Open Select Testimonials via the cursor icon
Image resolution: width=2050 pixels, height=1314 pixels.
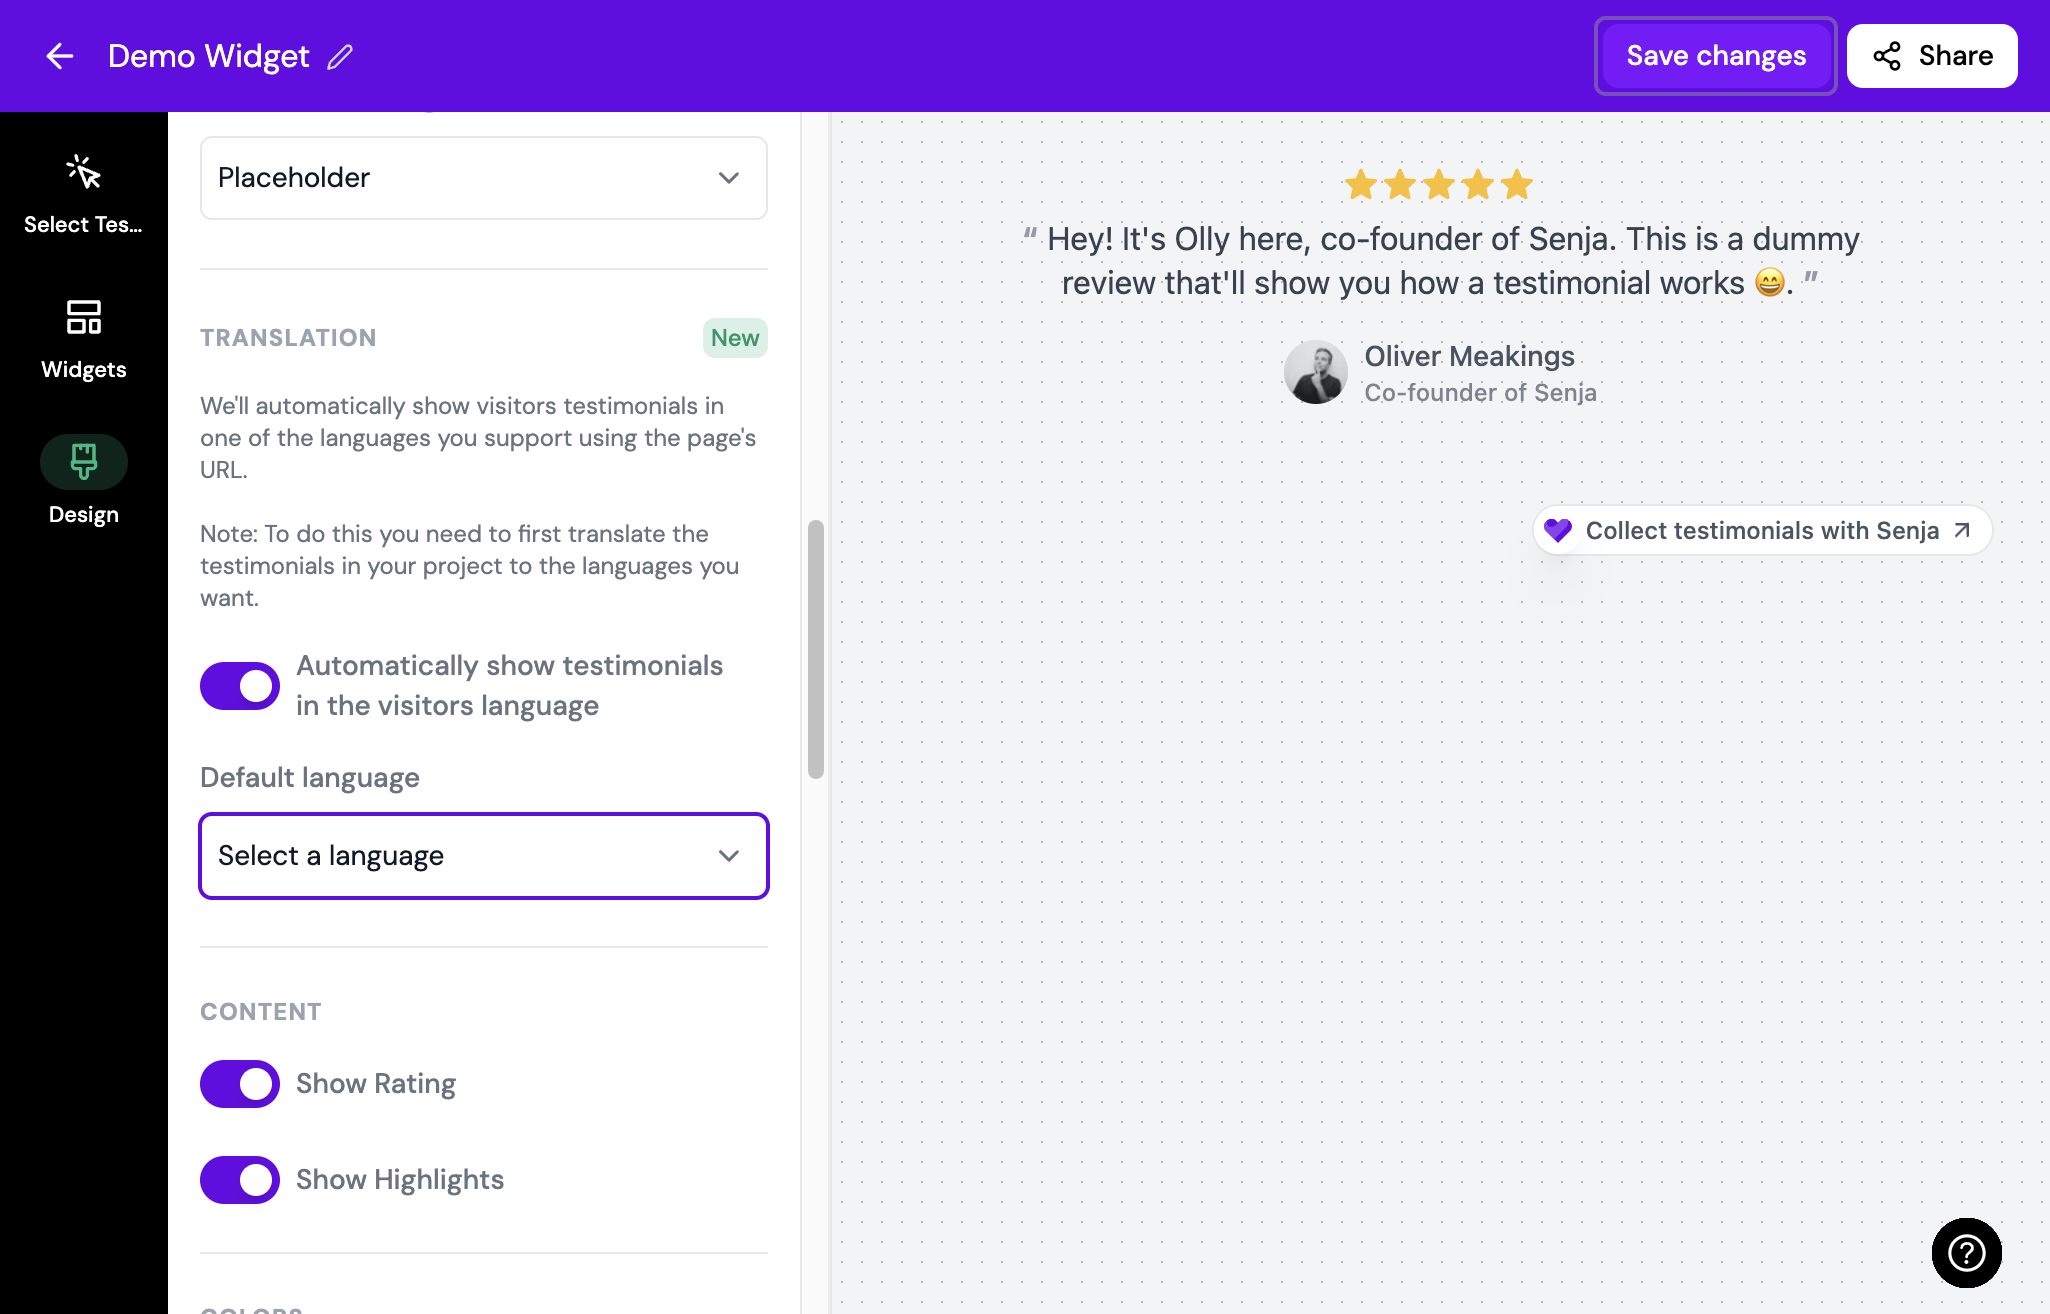84,172
